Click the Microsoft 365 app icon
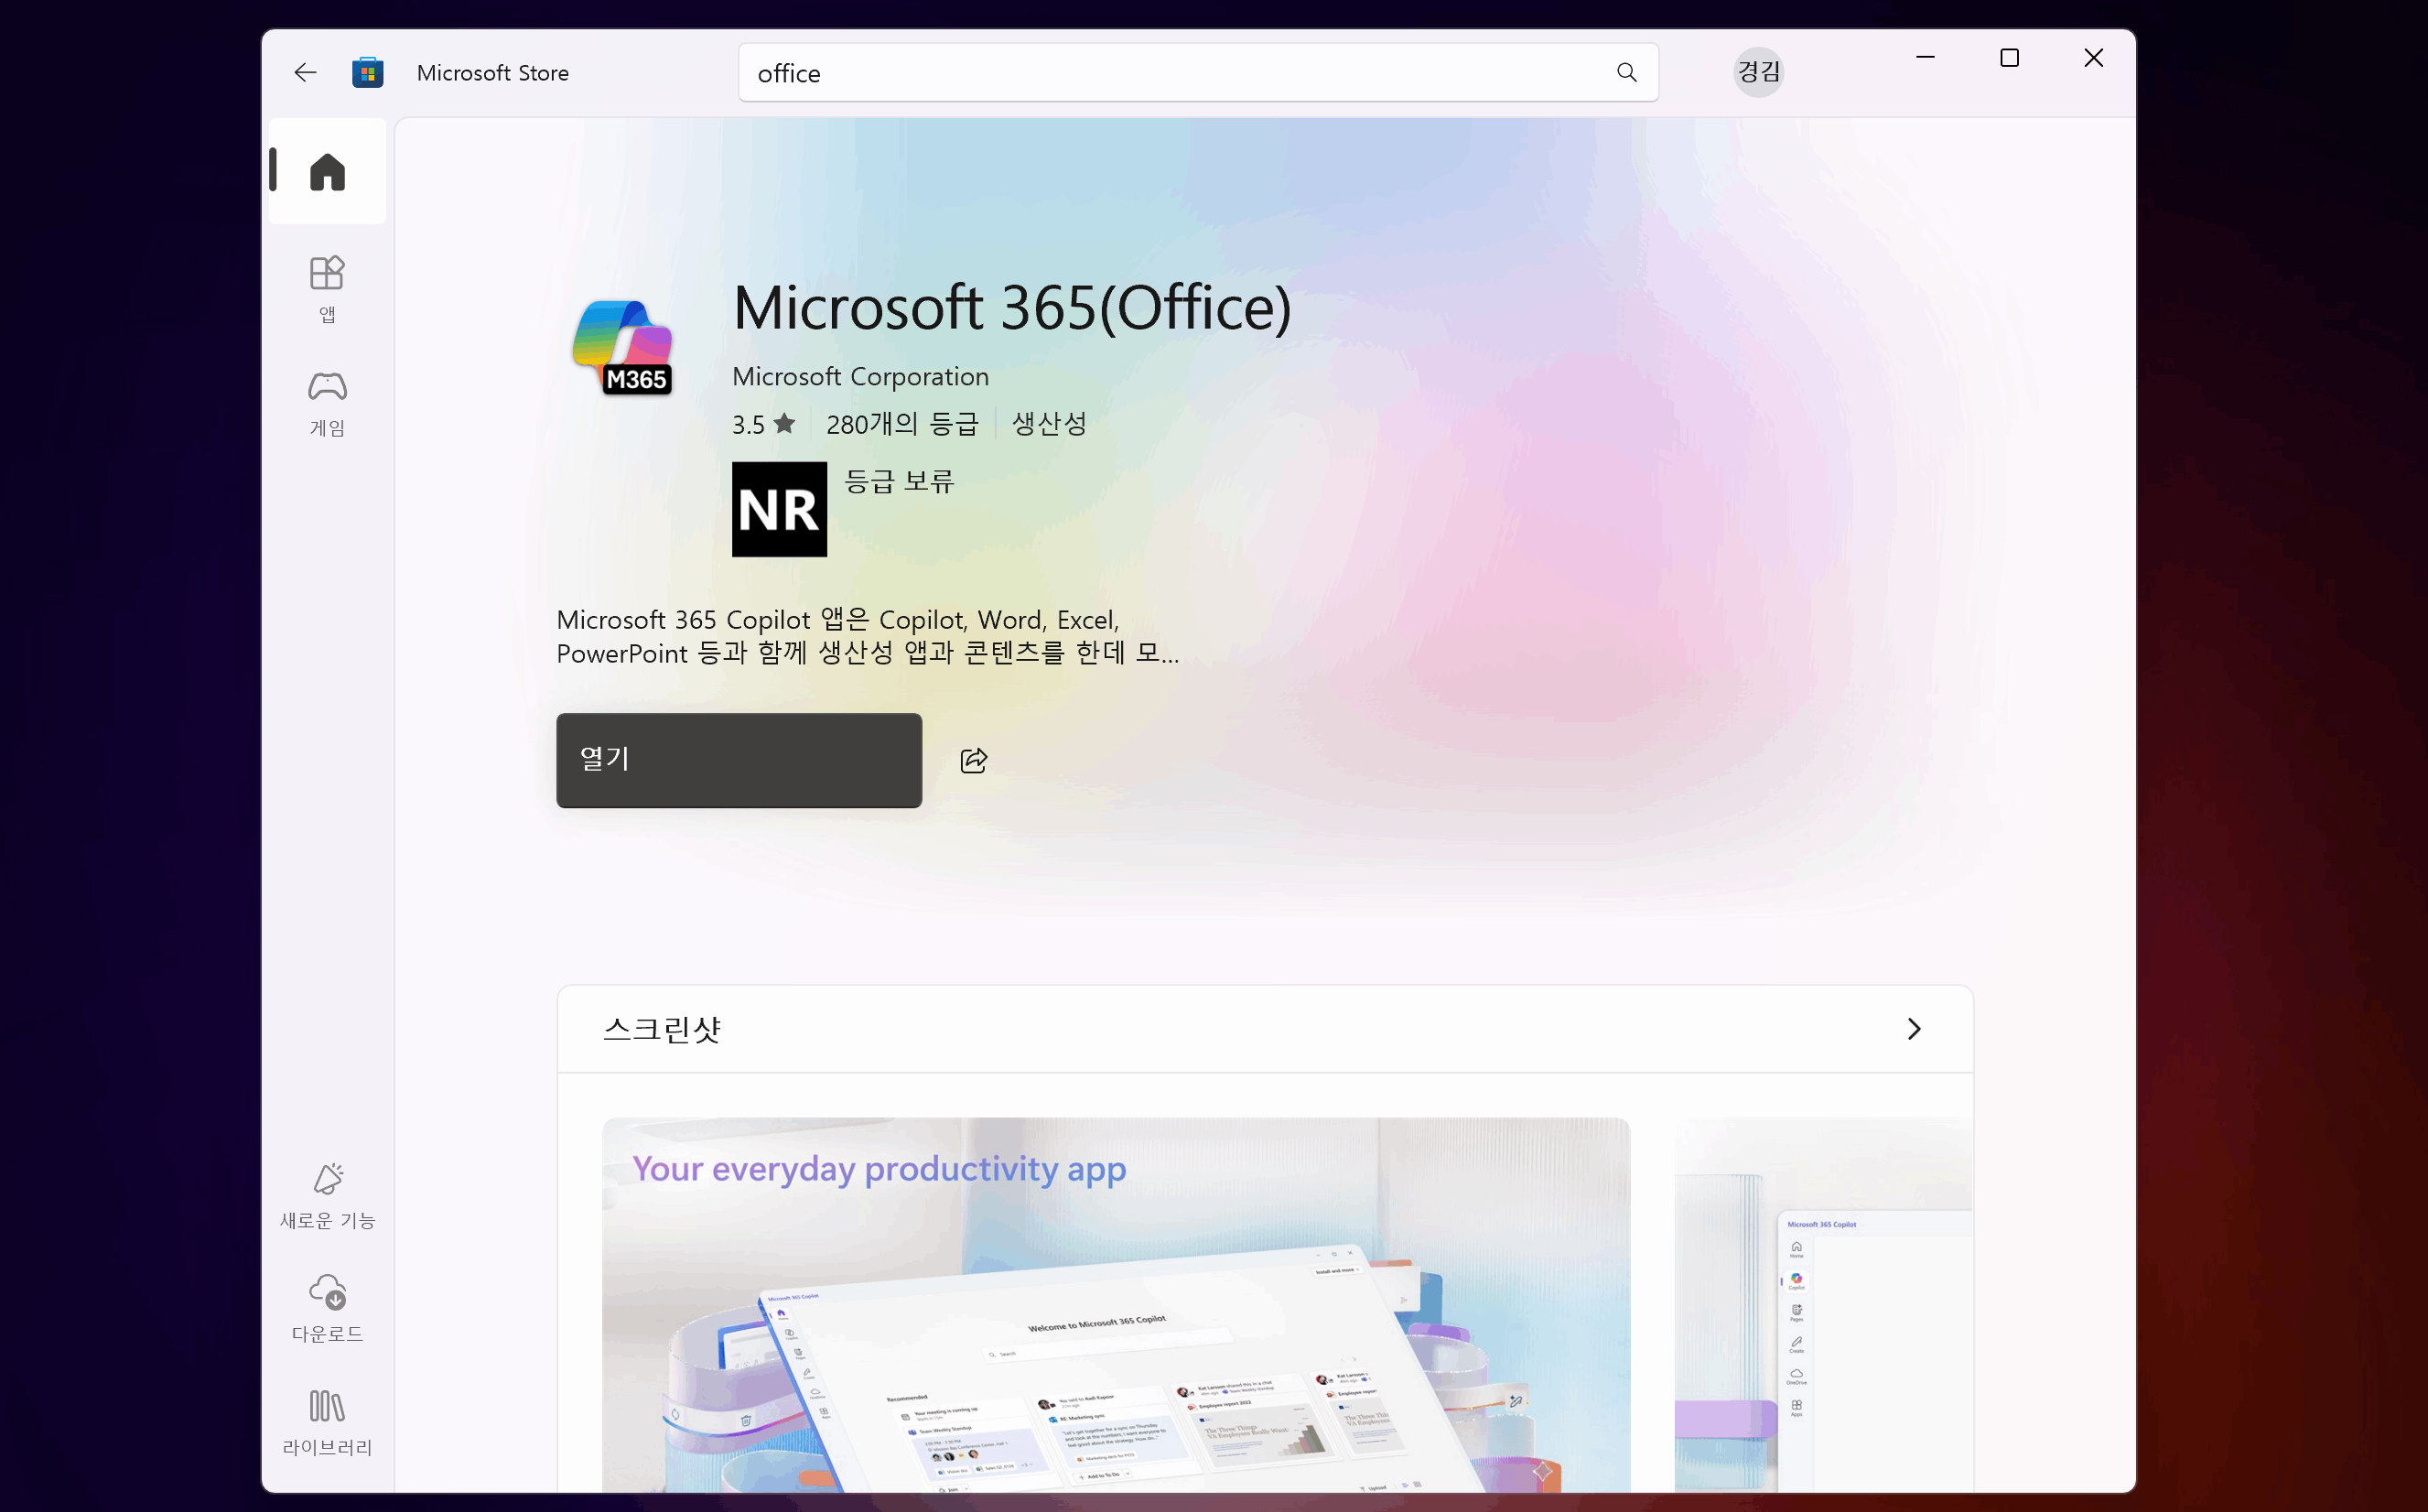 [x=623, y=347]
